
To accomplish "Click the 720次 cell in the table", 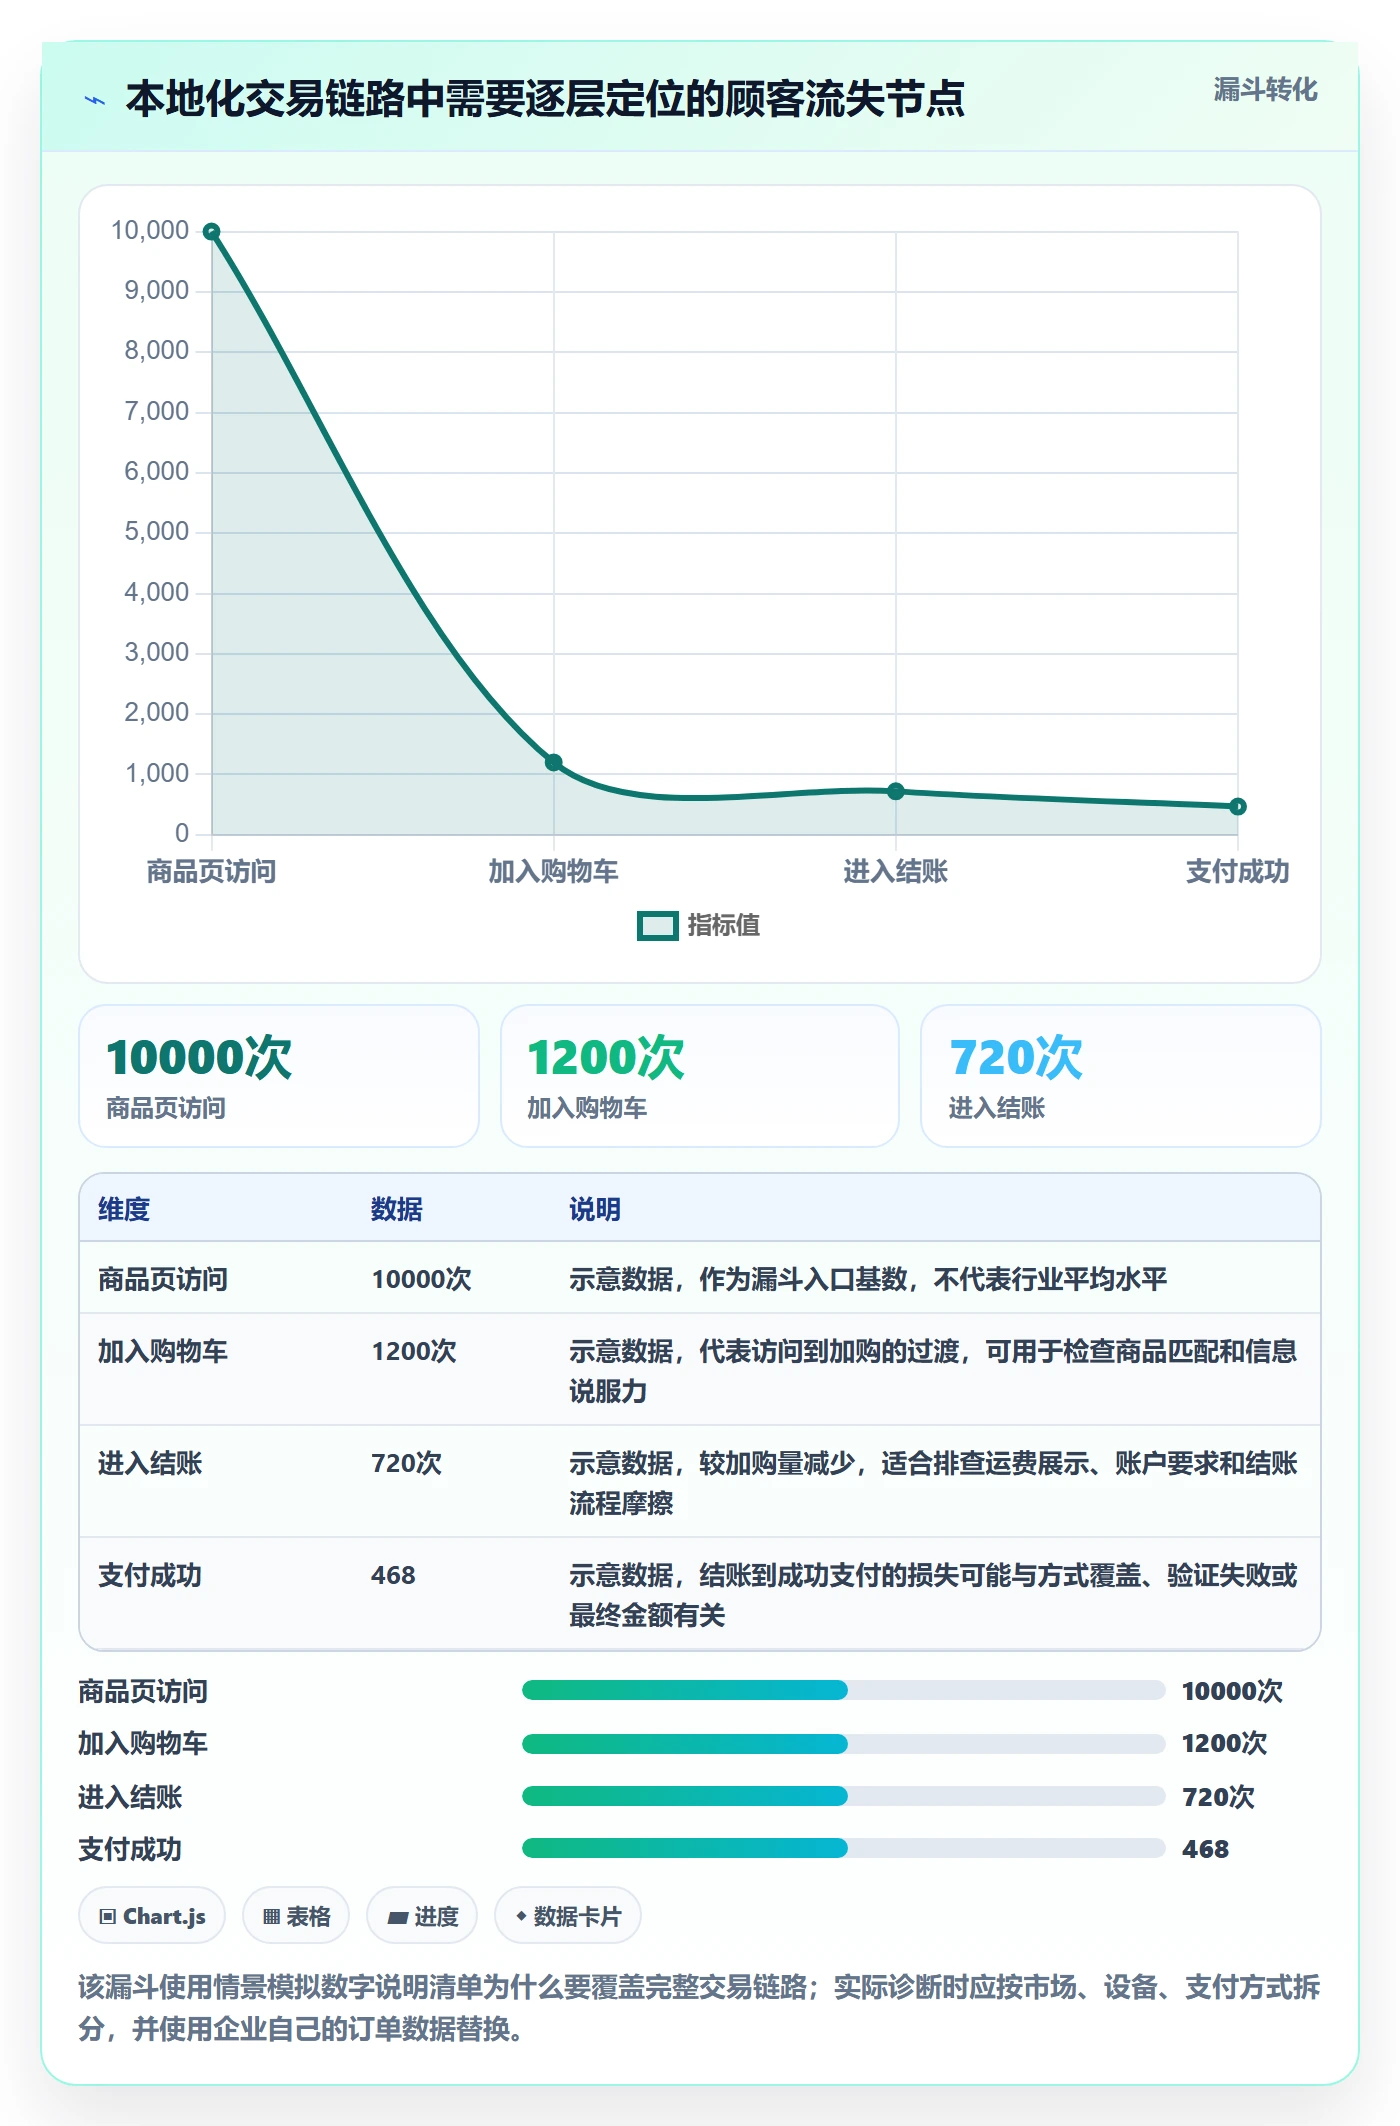I will coord(407,1463).
